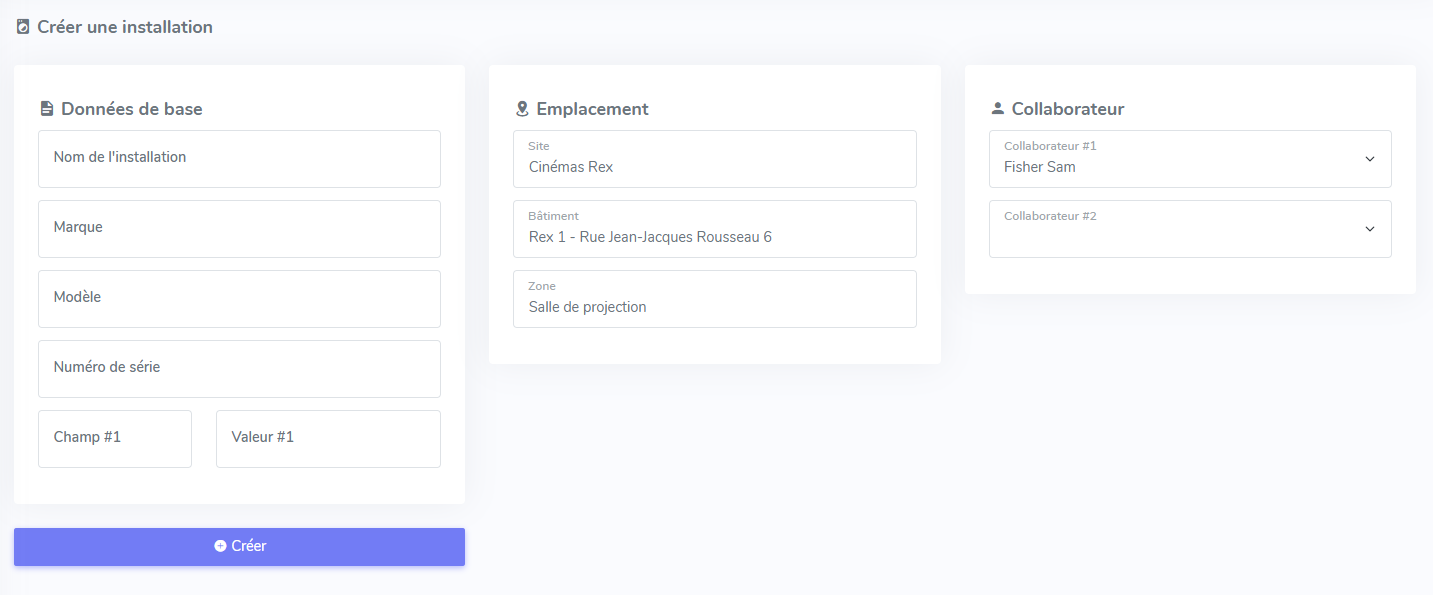Select the Bâtiment field with Rex 1 address

(714, 230)
